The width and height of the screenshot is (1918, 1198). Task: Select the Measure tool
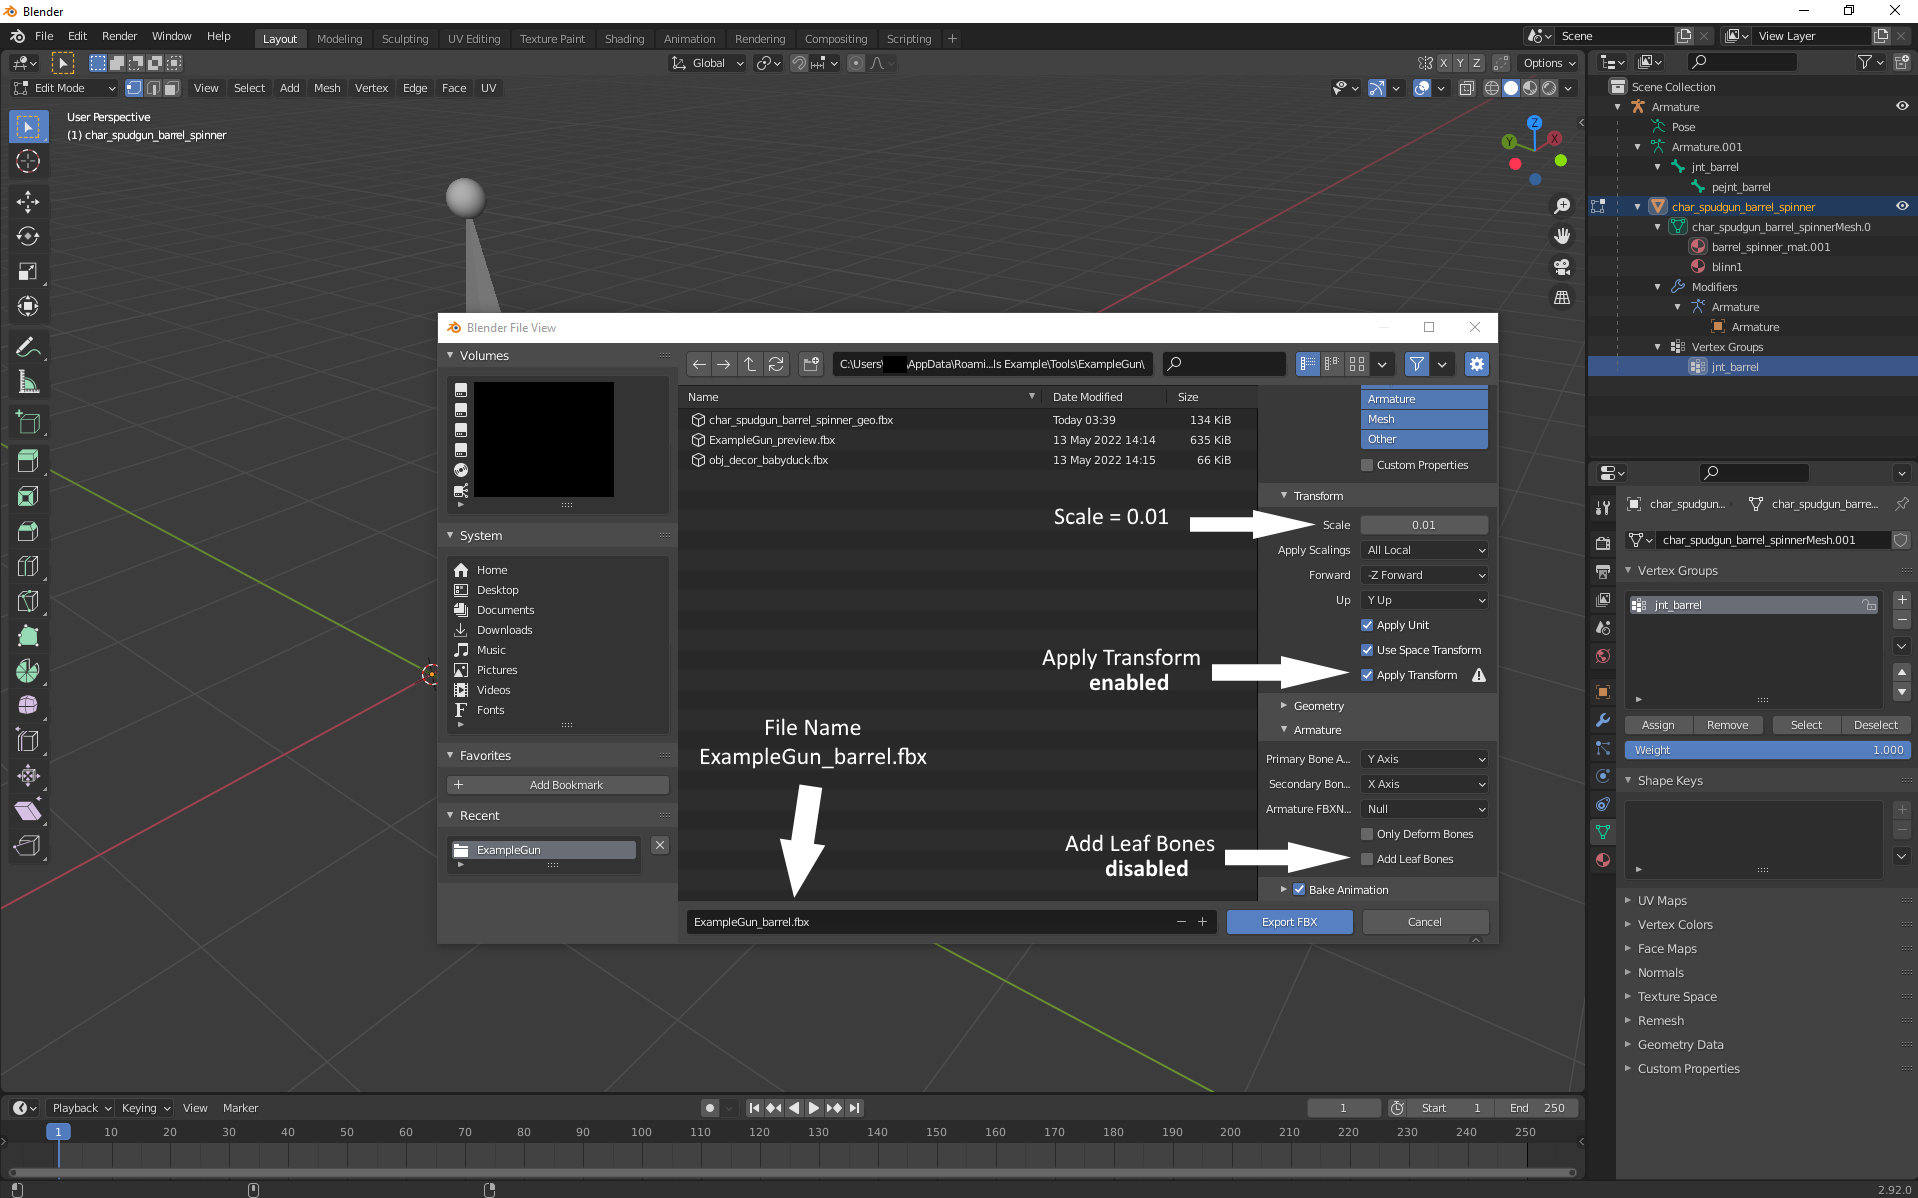(28, 382)
